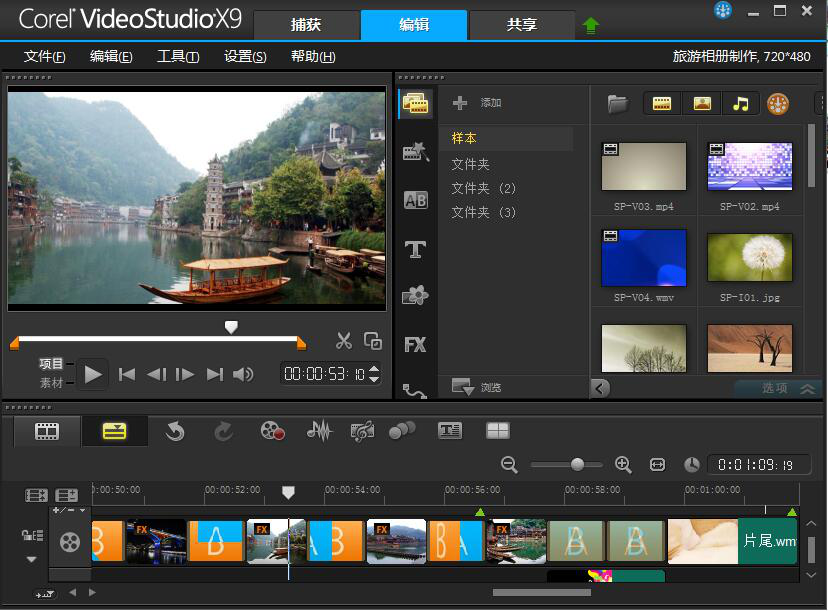
Task: Open the 工具(T) menu
Action: coord(178,57)
